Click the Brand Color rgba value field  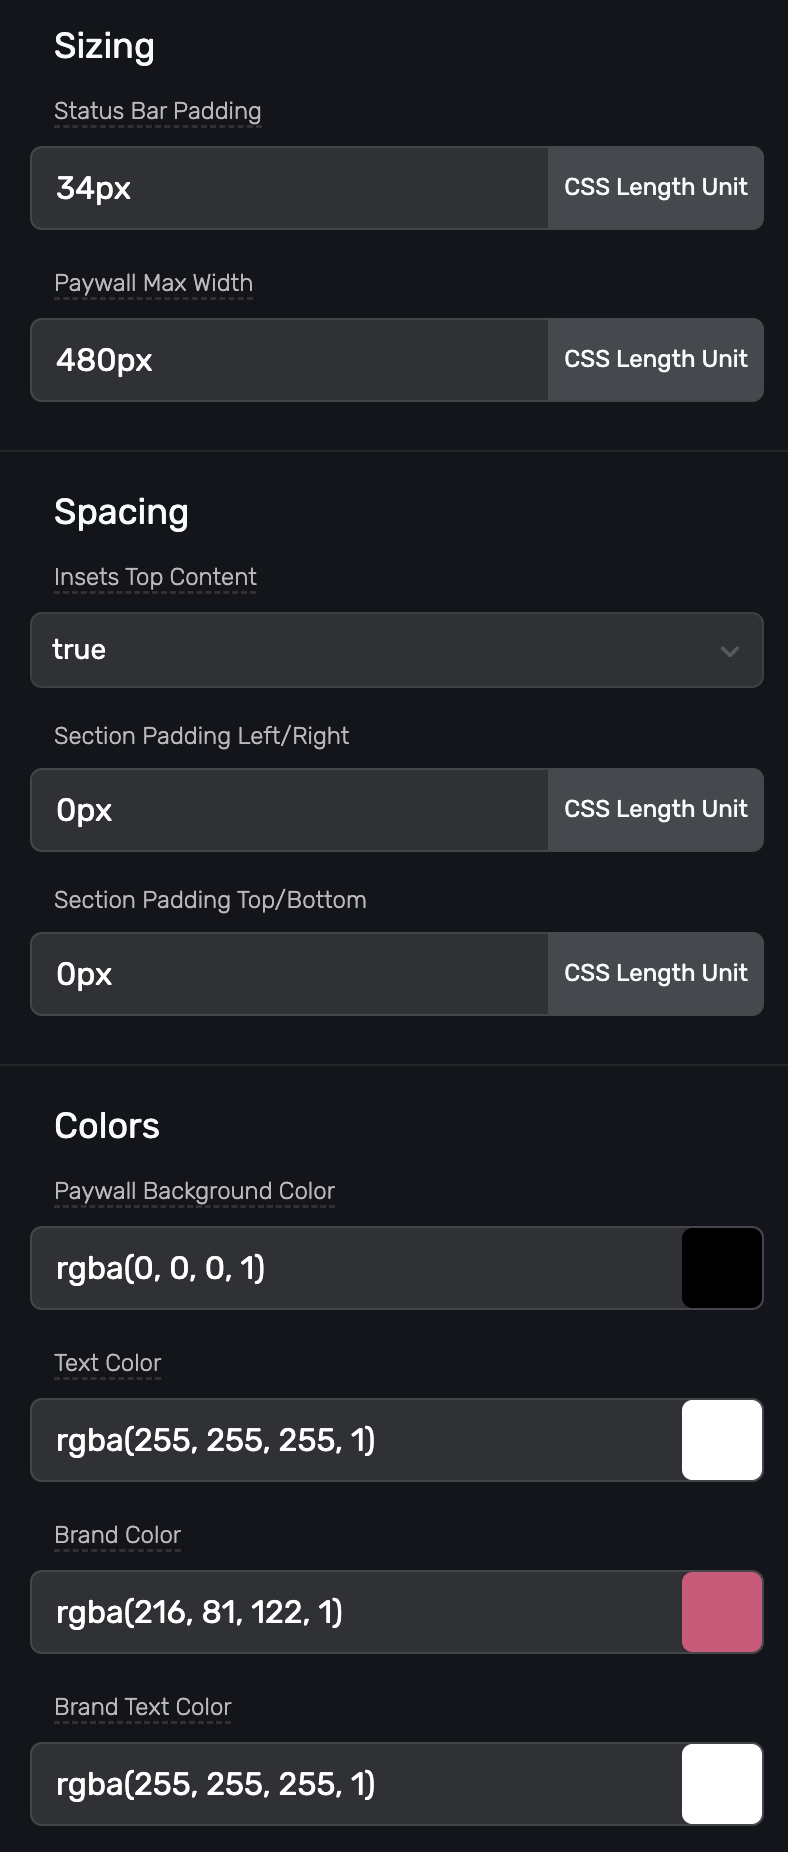point(355,1612)
